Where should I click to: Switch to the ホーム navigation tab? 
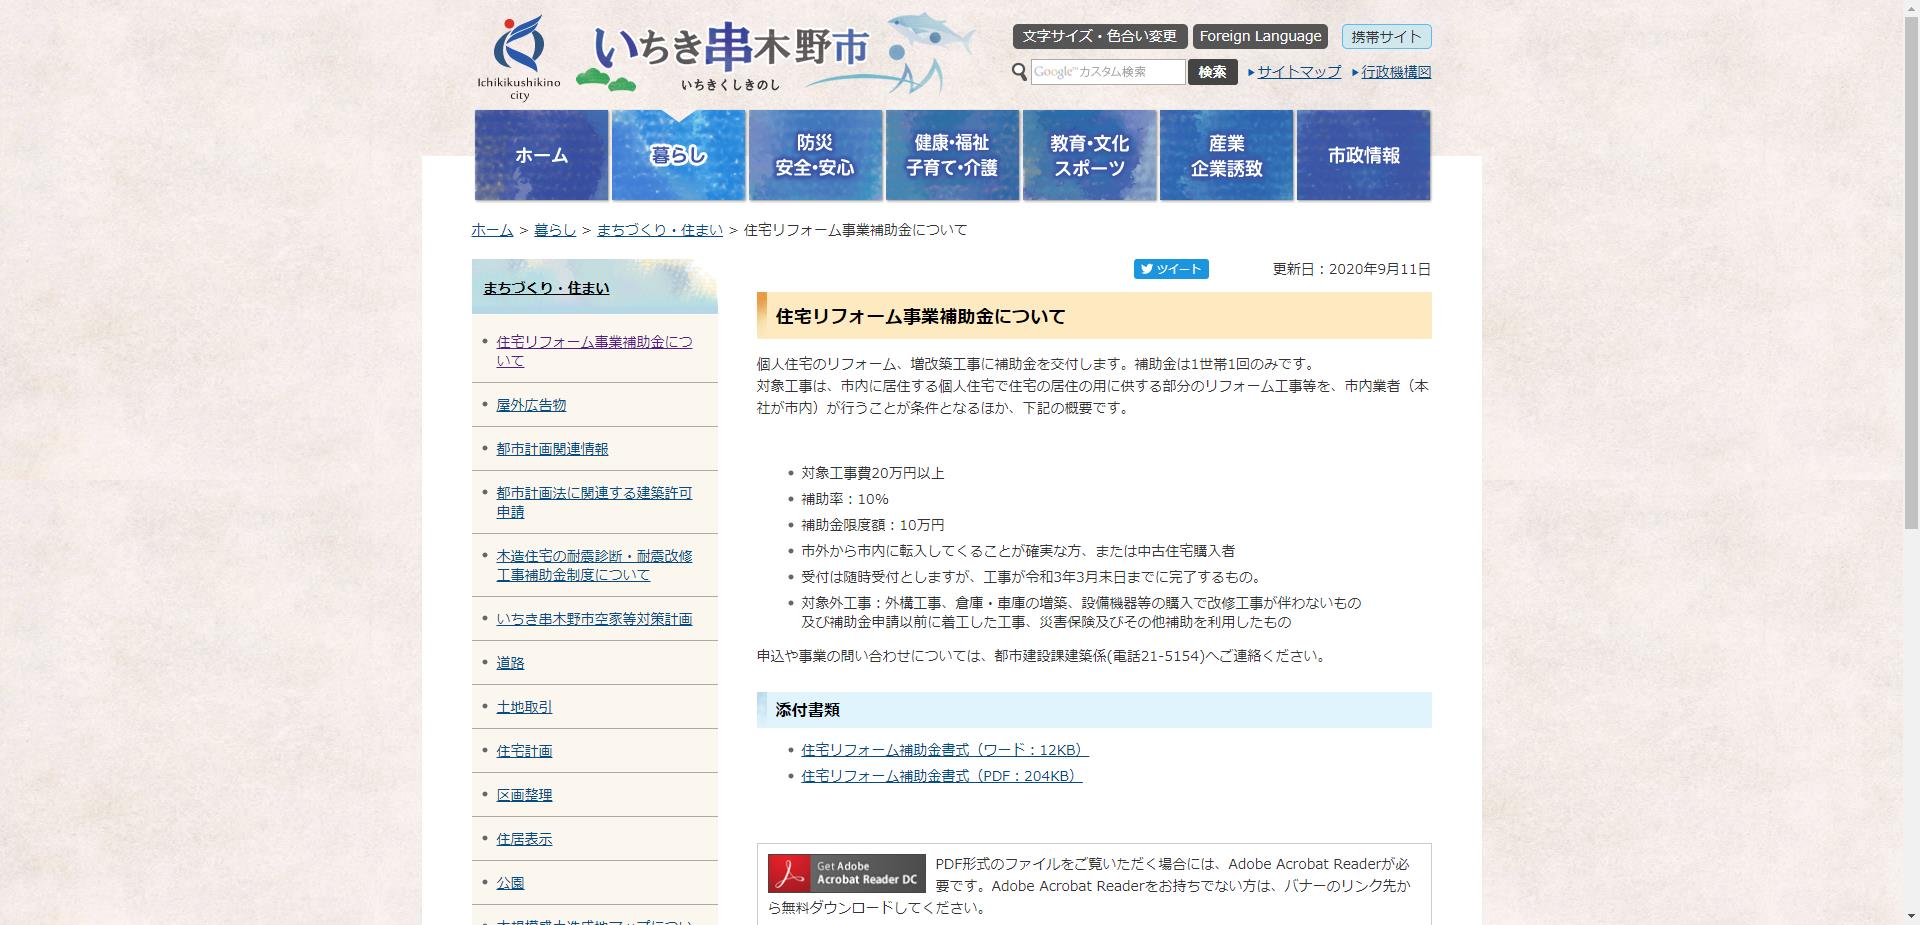[541, 154]
